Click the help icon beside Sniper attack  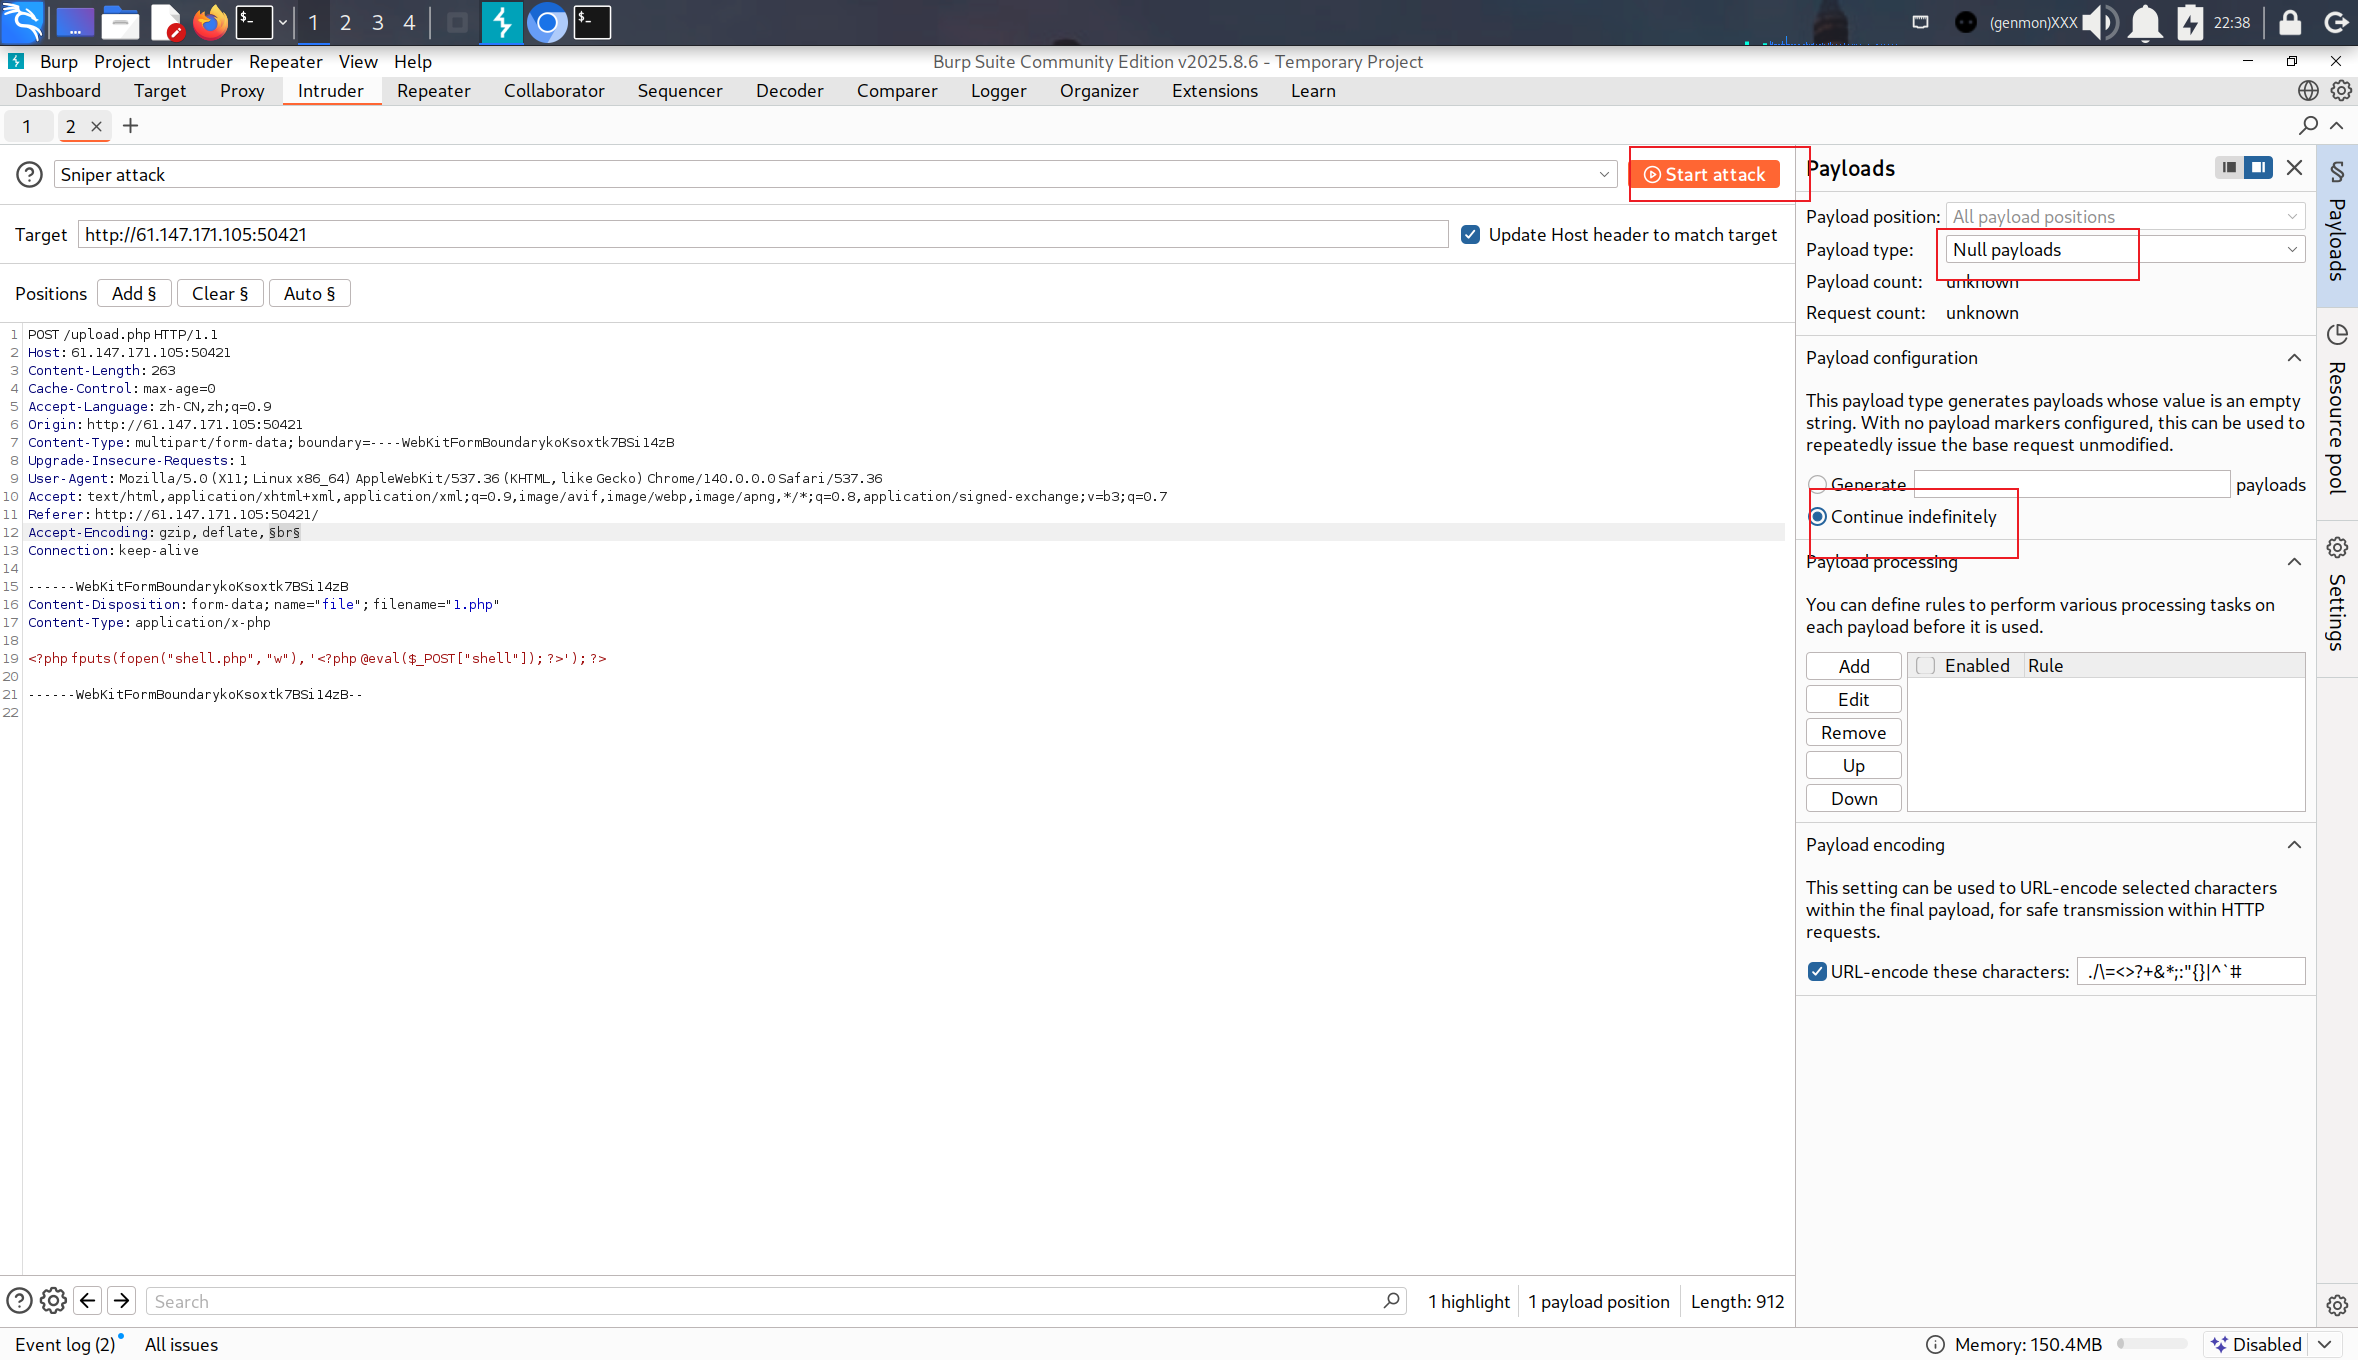[29, 175]
